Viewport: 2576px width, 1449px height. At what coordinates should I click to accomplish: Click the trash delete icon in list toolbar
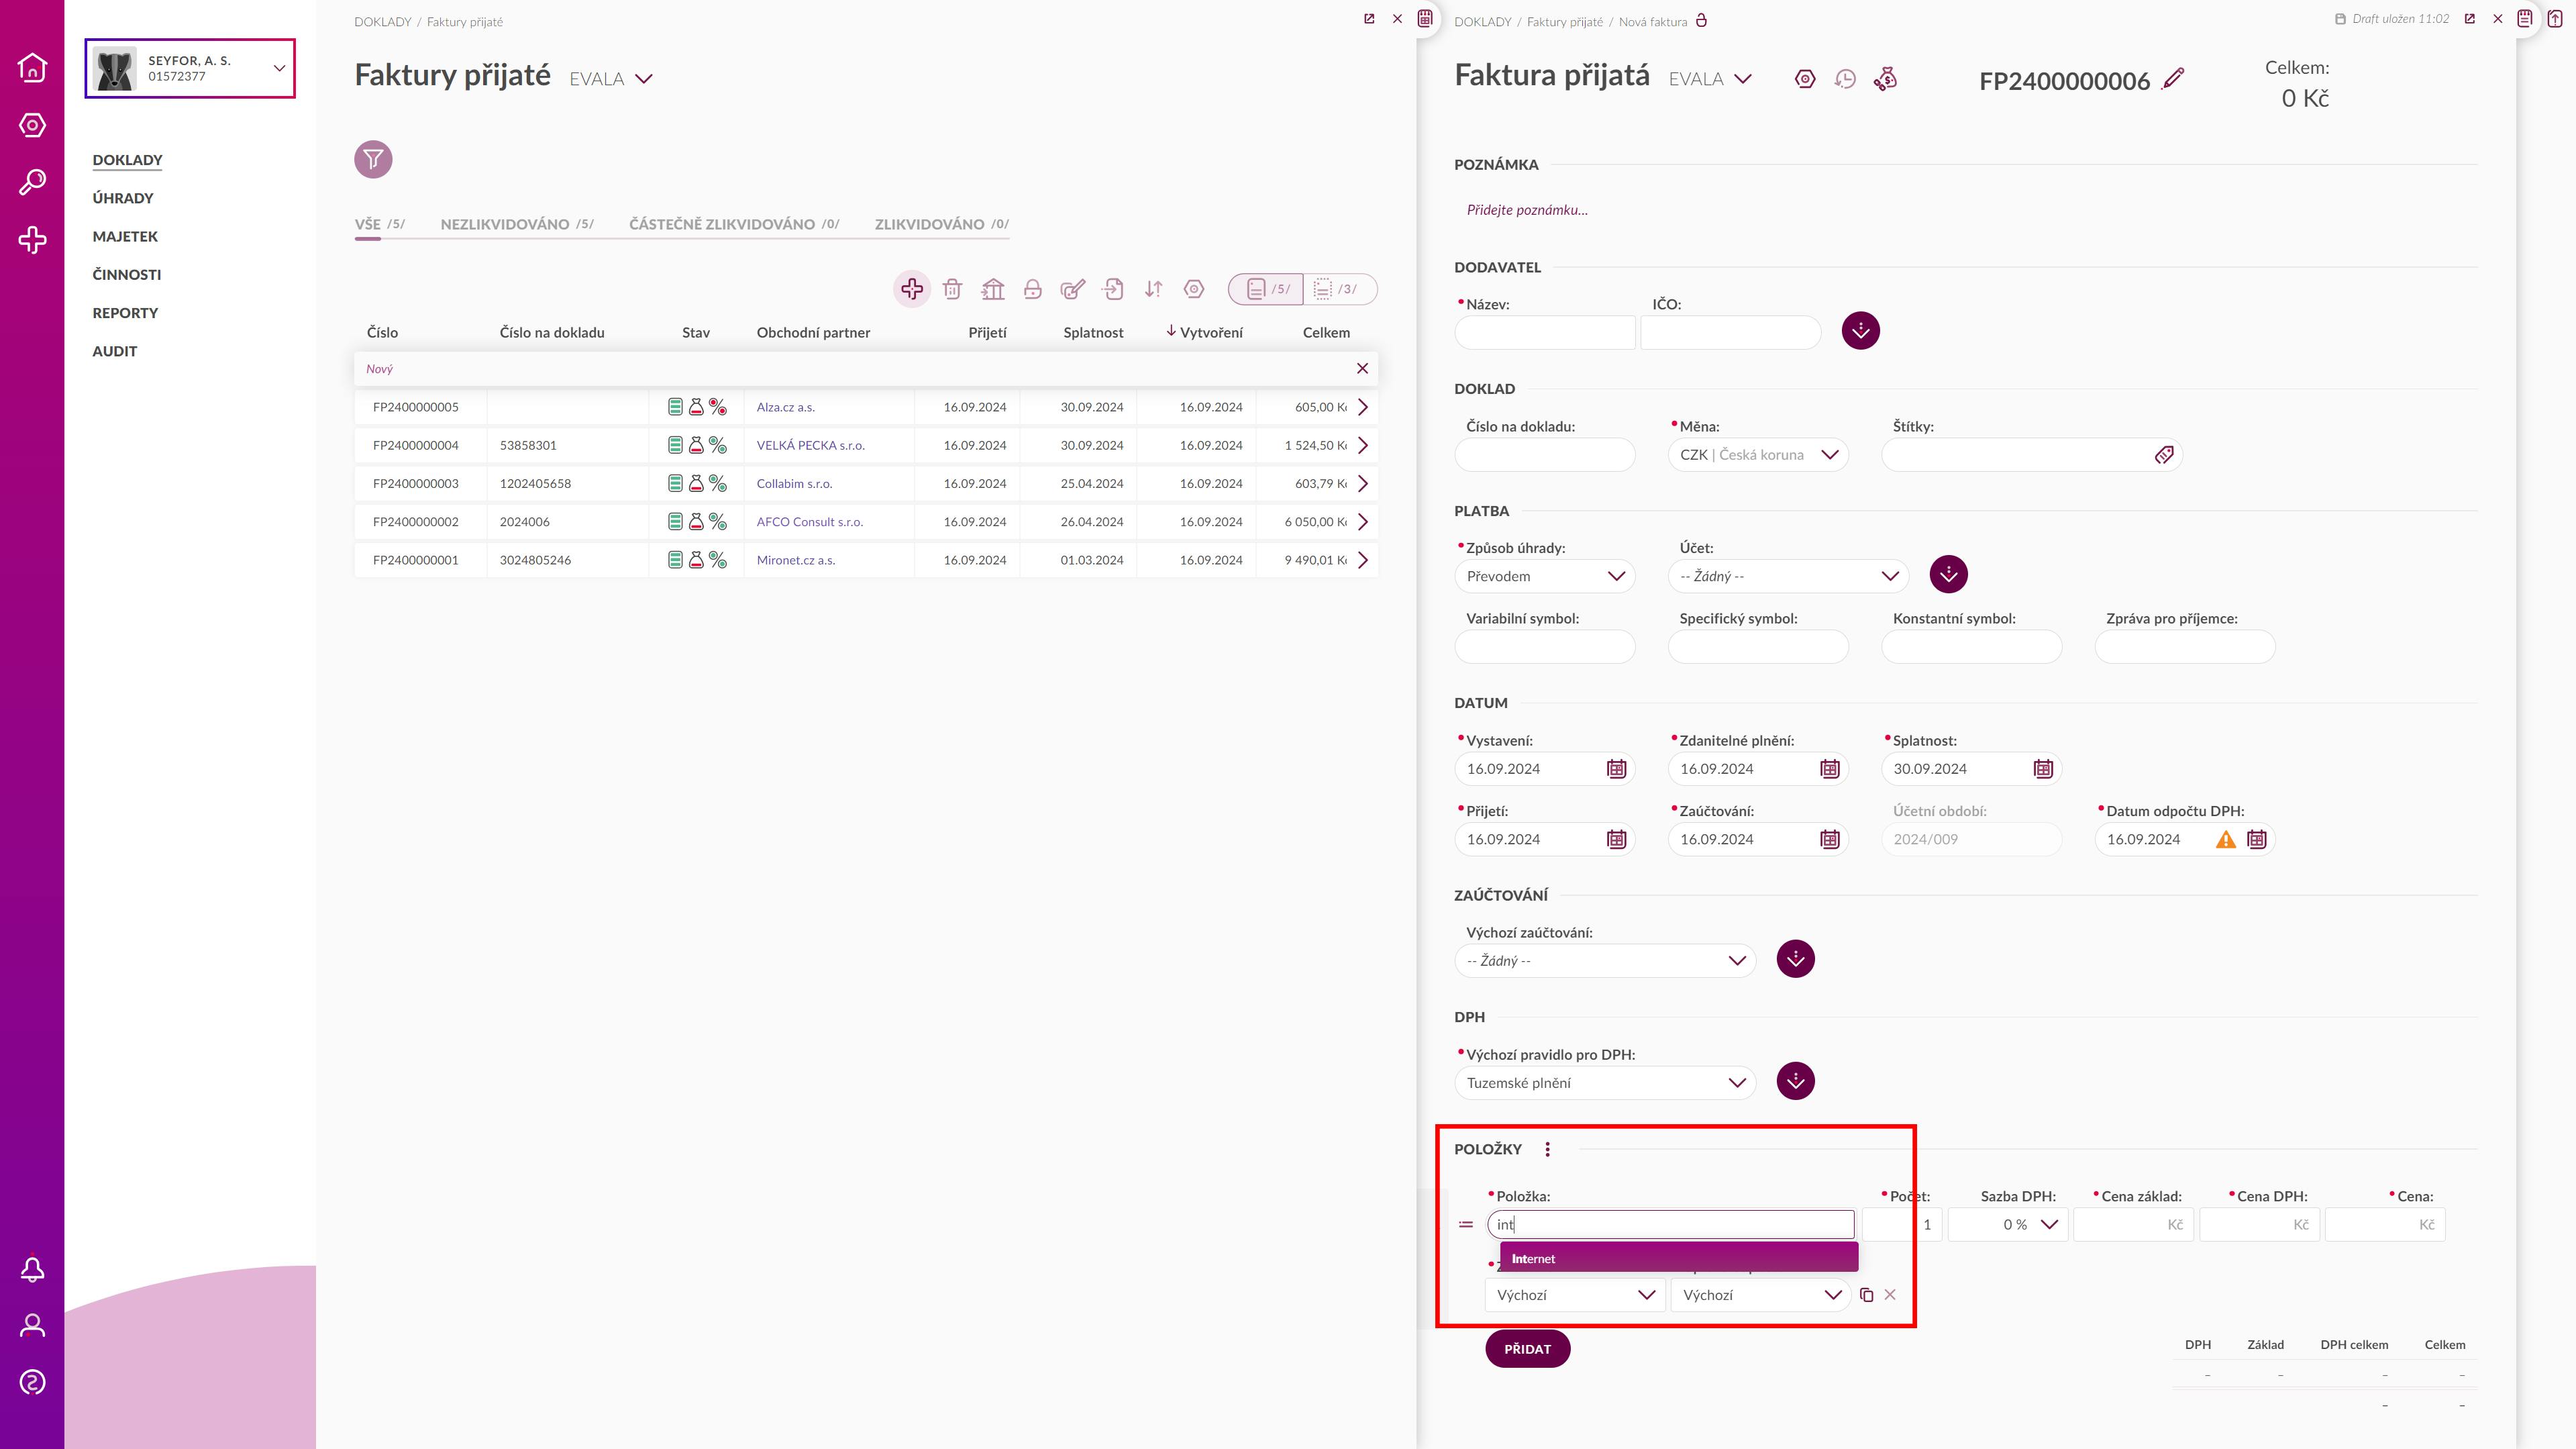952,289
